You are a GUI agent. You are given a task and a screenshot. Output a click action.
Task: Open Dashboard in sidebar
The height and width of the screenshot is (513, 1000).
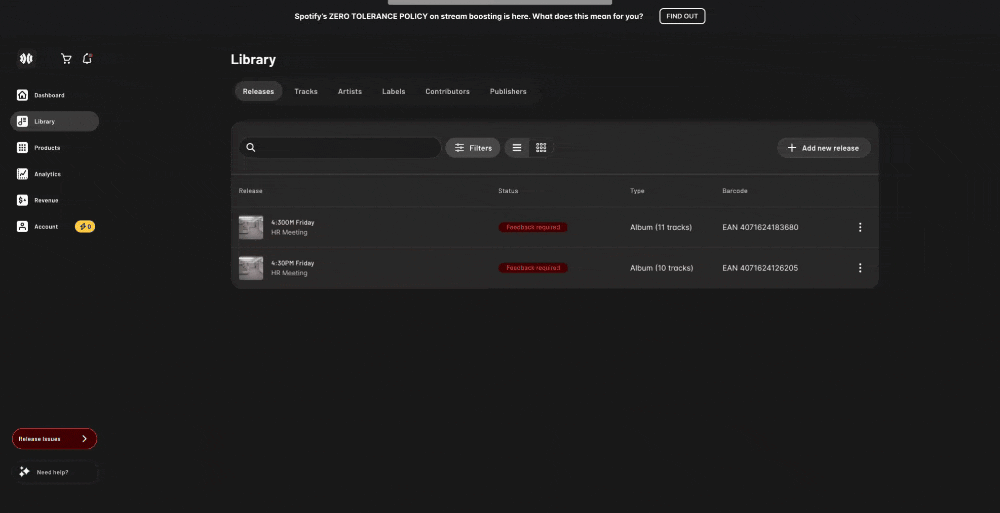[x=54, y=95]
